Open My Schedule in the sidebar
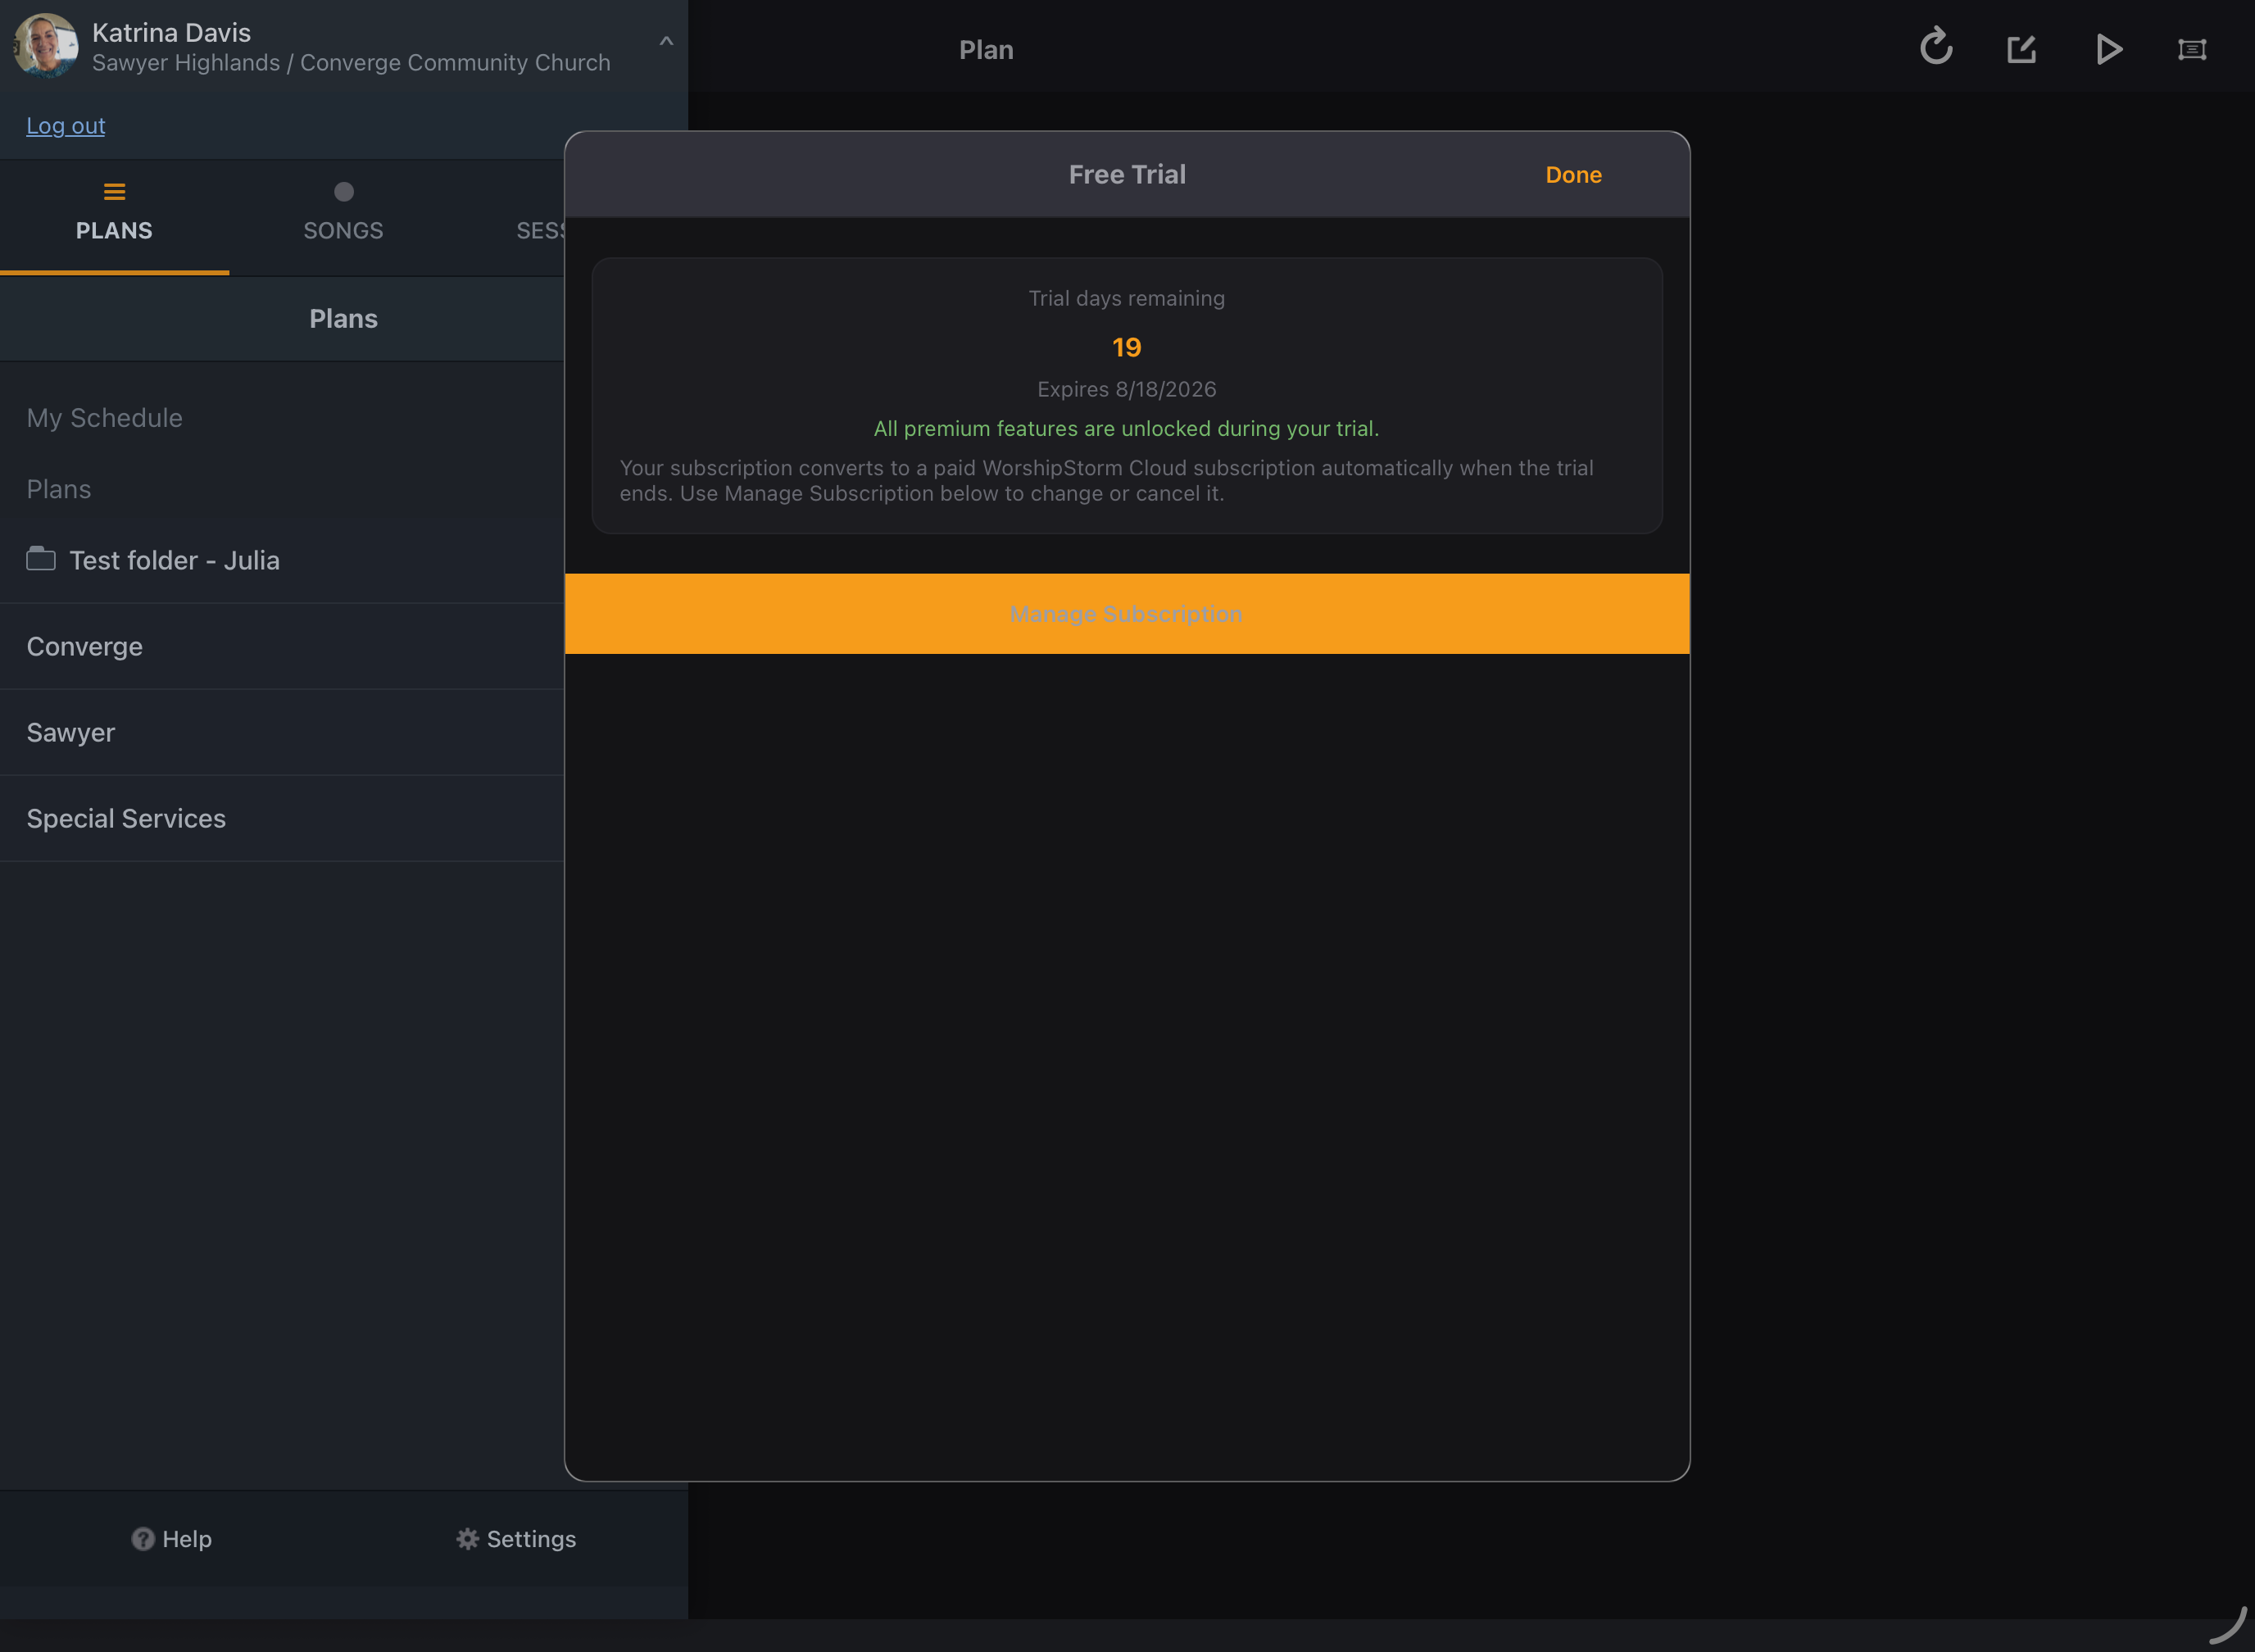Viewport: 2255px width, 1652px height. [x=104, y=418]
